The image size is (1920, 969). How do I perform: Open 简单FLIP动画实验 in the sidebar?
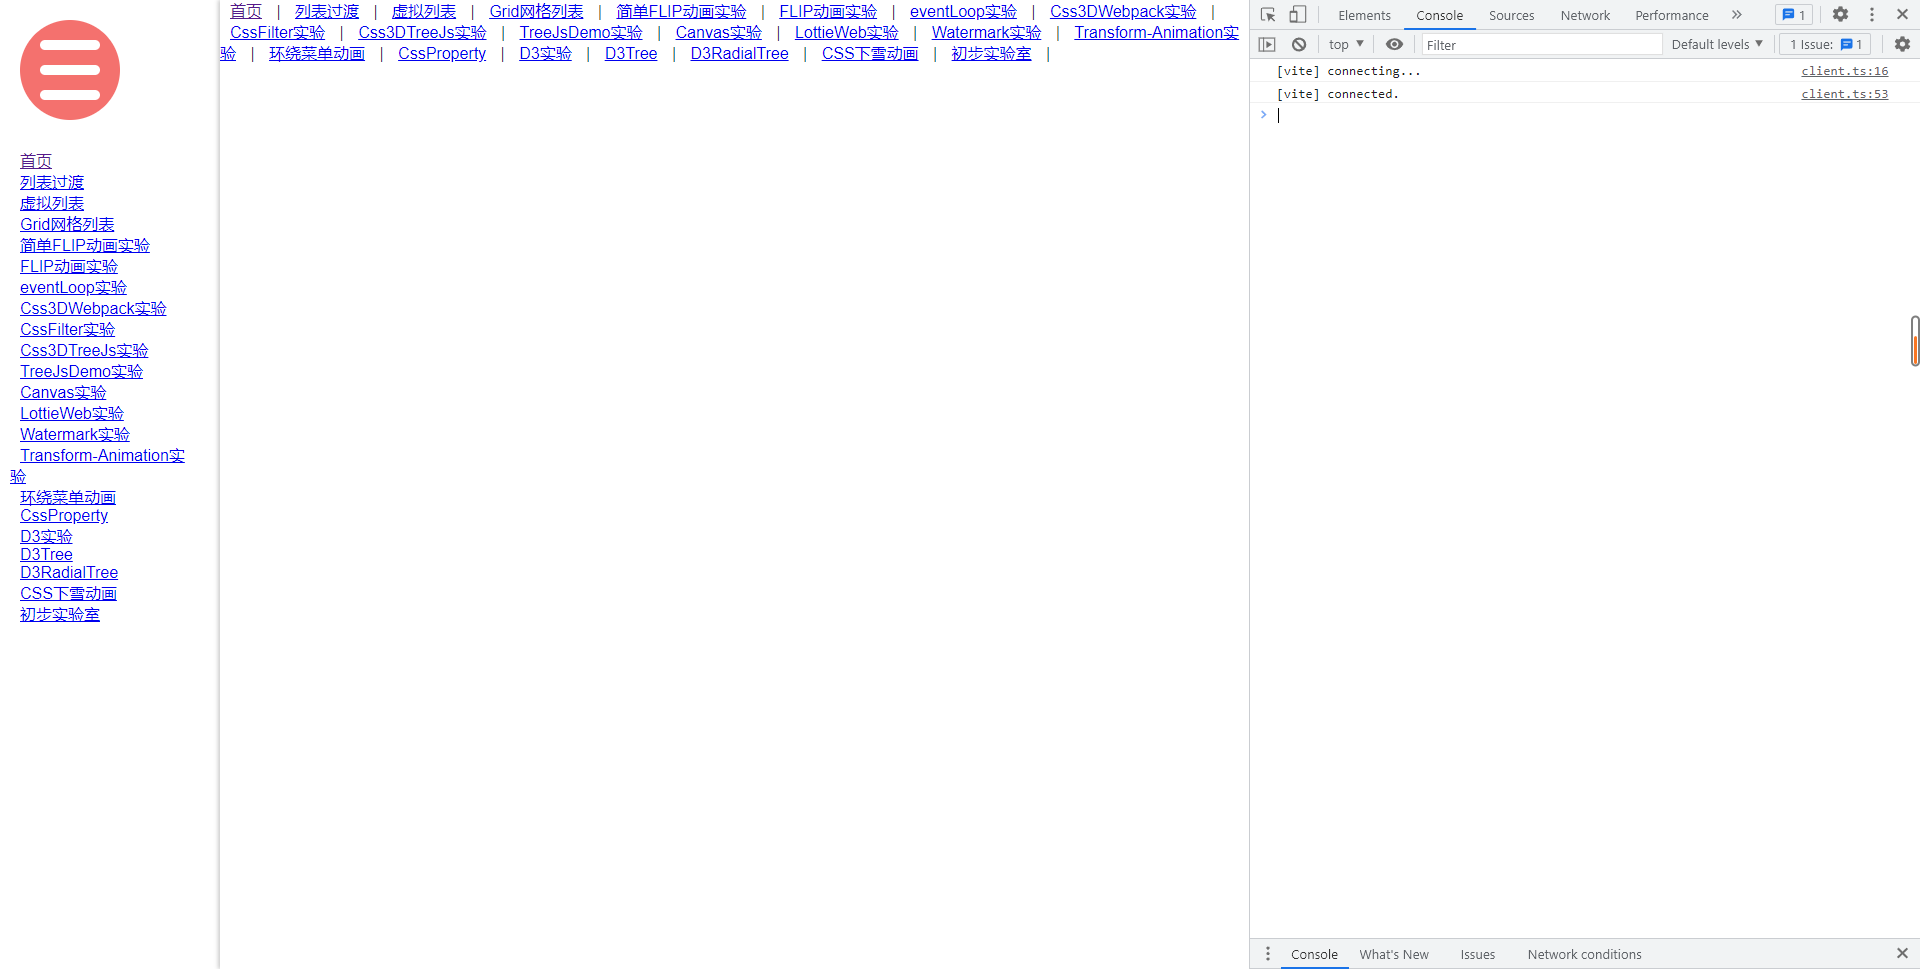[x=85, y=245]
